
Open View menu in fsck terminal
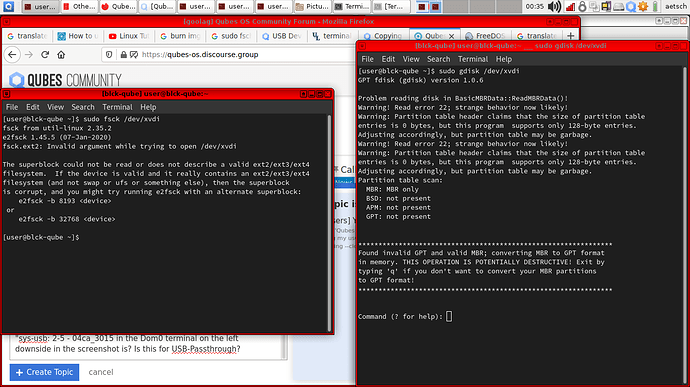[x=55, y=107]
